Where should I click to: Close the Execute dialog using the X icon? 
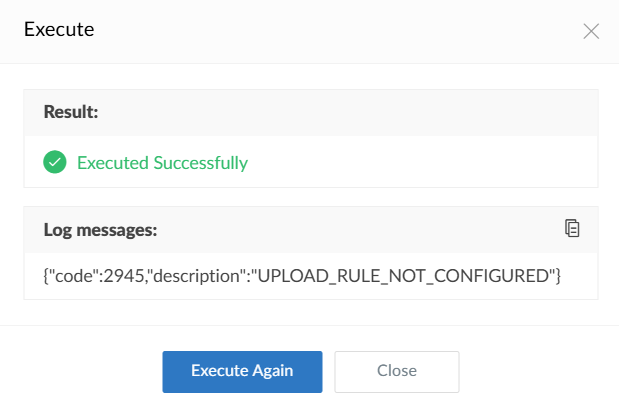tap(591, 31)
